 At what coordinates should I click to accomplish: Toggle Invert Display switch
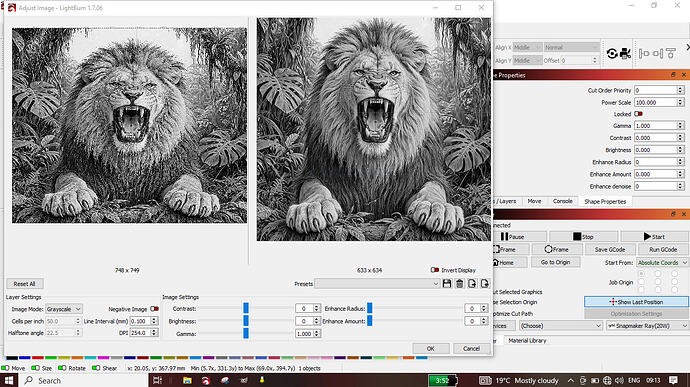coord(435,270)
